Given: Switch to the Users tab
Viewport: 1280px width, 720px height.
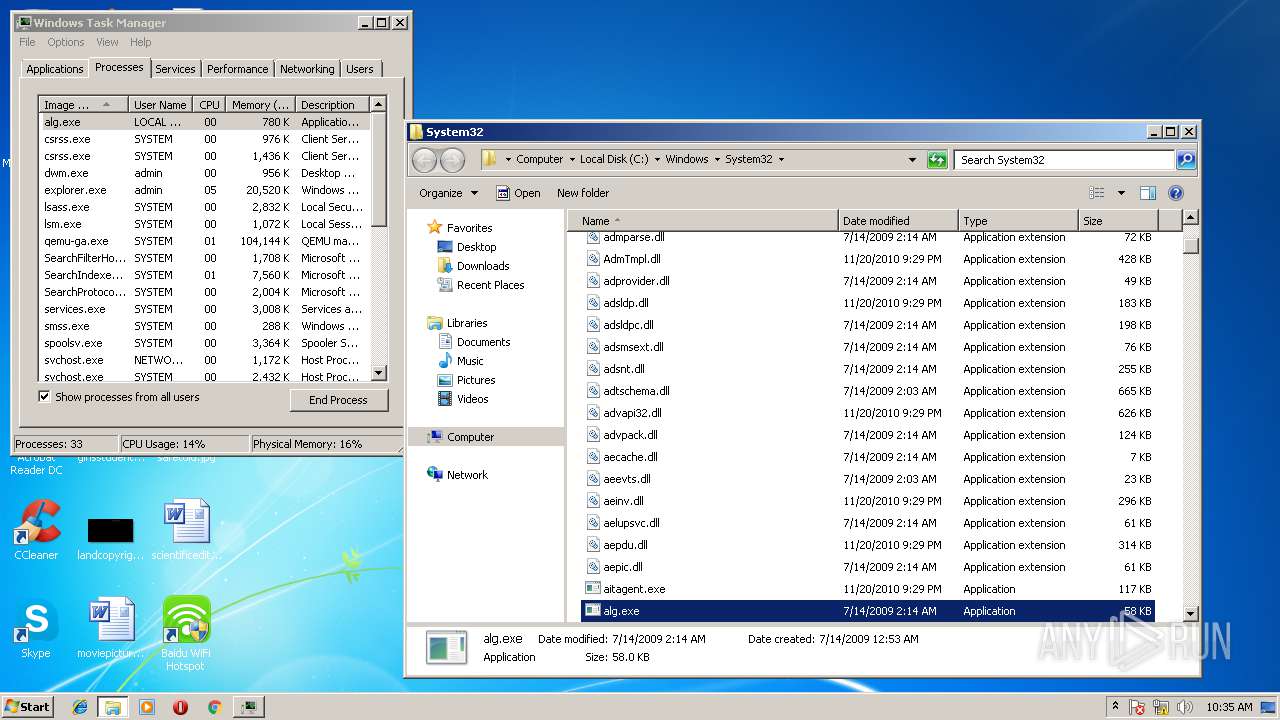Looking at the screenshot, I should 359,69.
